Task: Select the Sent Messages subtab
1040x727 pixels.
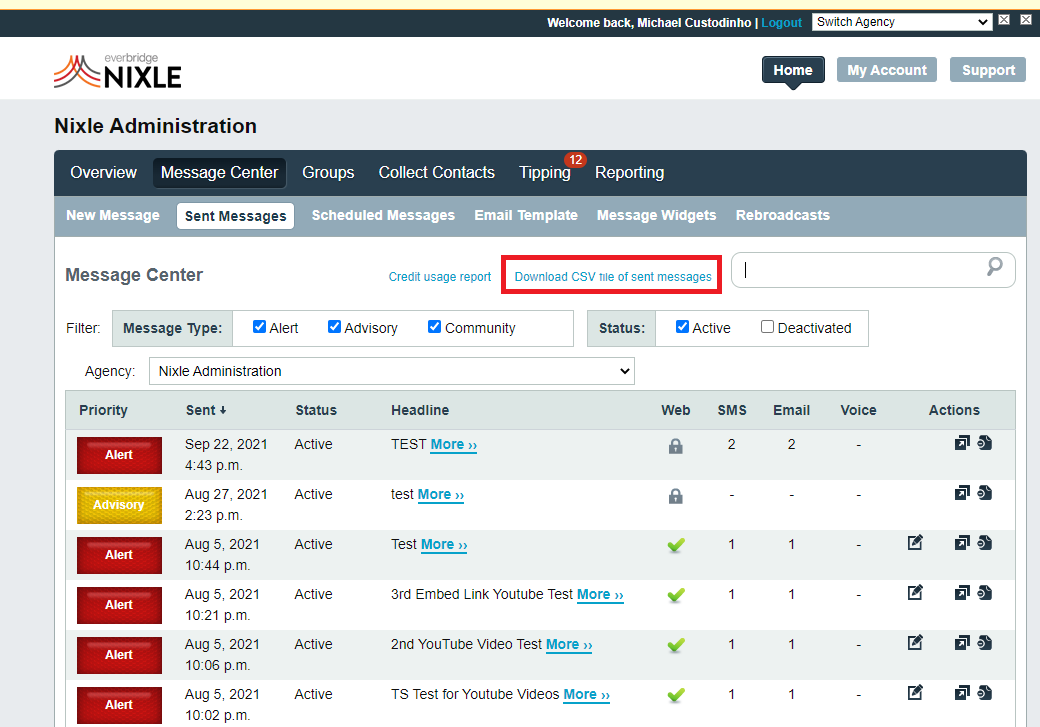Action: coord(235,216)
